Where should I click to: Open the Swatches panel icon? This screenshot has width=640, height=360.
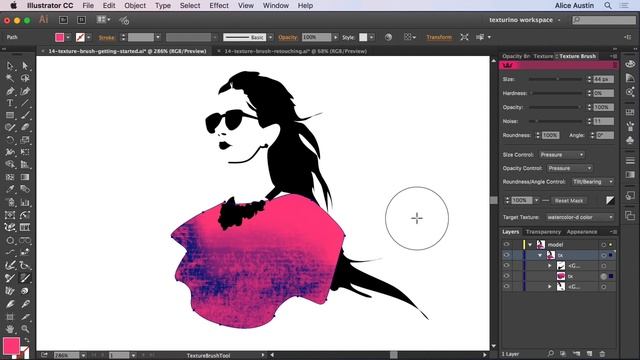(x=630, y=112)
